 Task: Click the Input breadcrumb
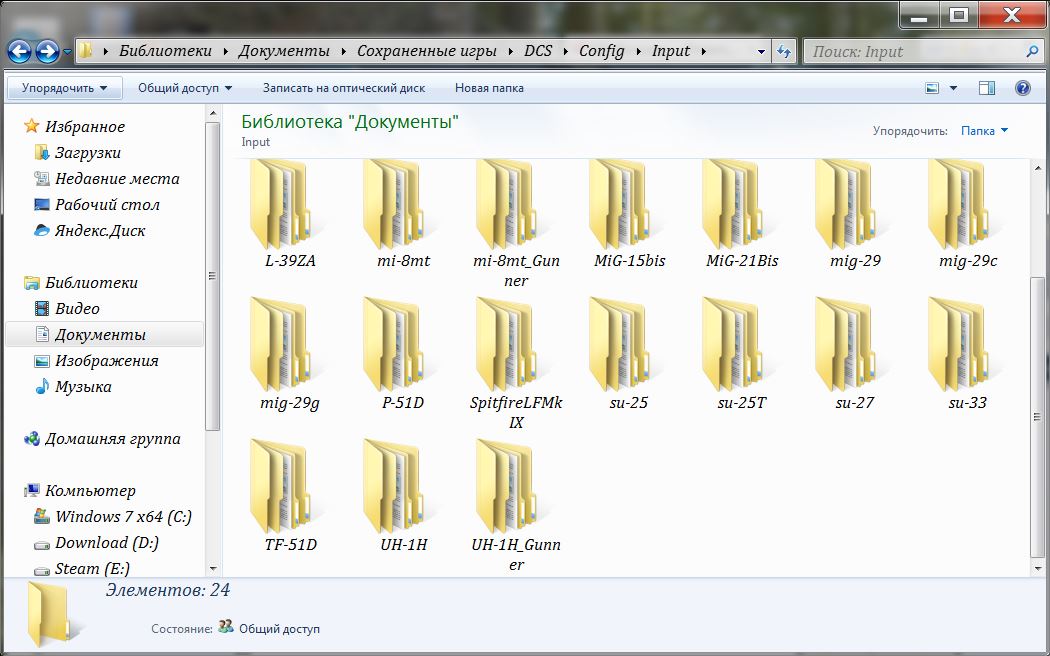coord(671,52)
